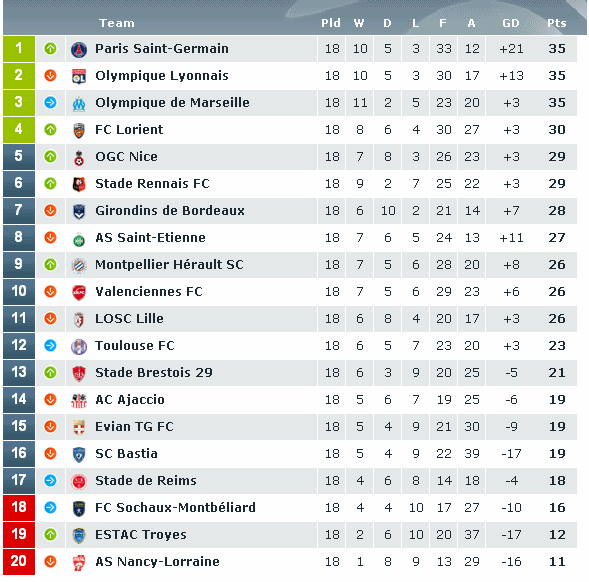Click blue right arrow beside Toulouse FC
Screen dimensions: 589x582
click(x=50, y=345)
